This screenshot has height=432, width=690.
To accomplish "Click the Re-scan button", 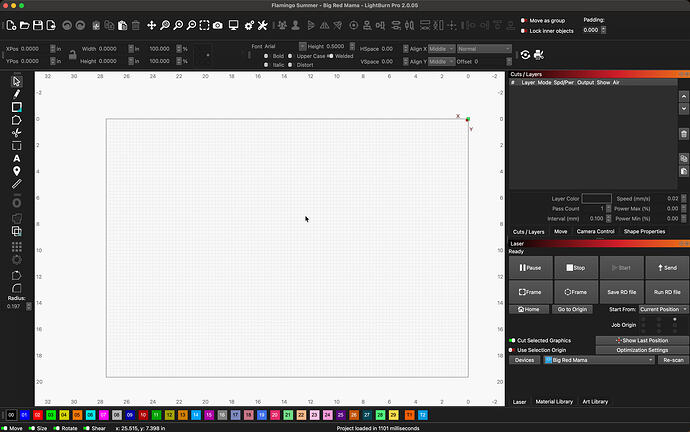I will pyautogui.click(x=673, y=360).
